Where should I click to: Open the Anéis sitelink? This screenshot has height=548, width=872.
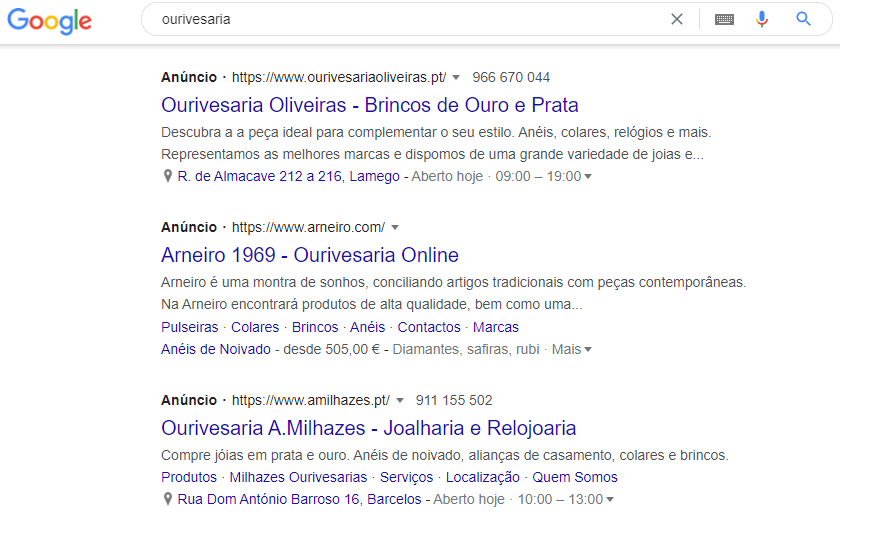[x=368, y=327]
